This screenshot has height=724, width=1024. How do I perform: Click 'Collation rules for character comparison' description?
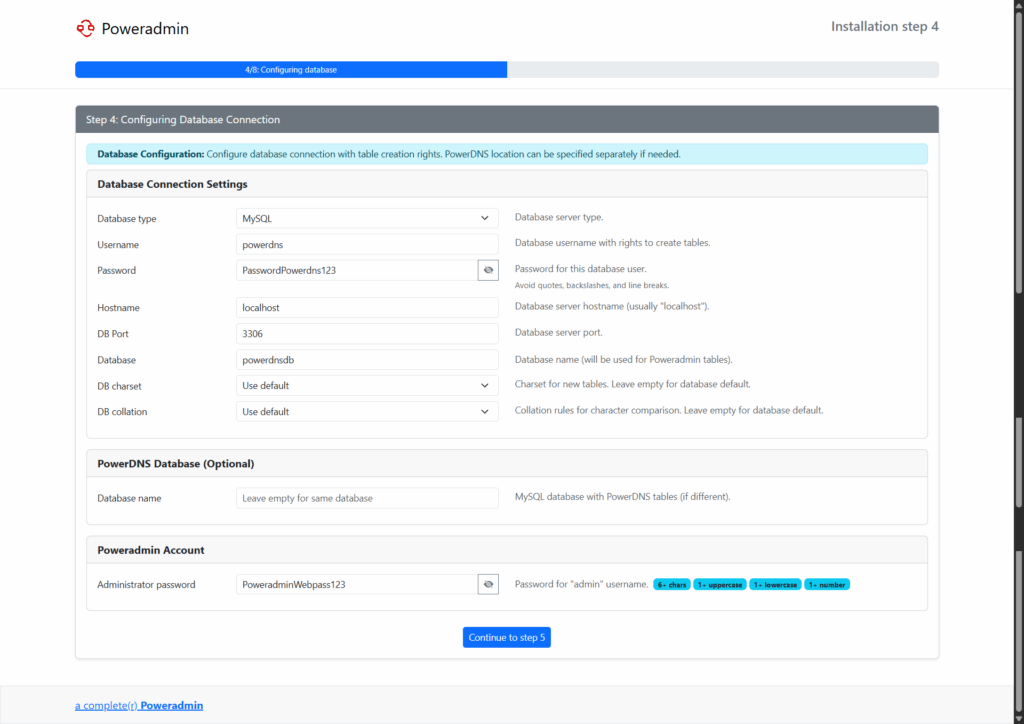[x=669, y=411]
